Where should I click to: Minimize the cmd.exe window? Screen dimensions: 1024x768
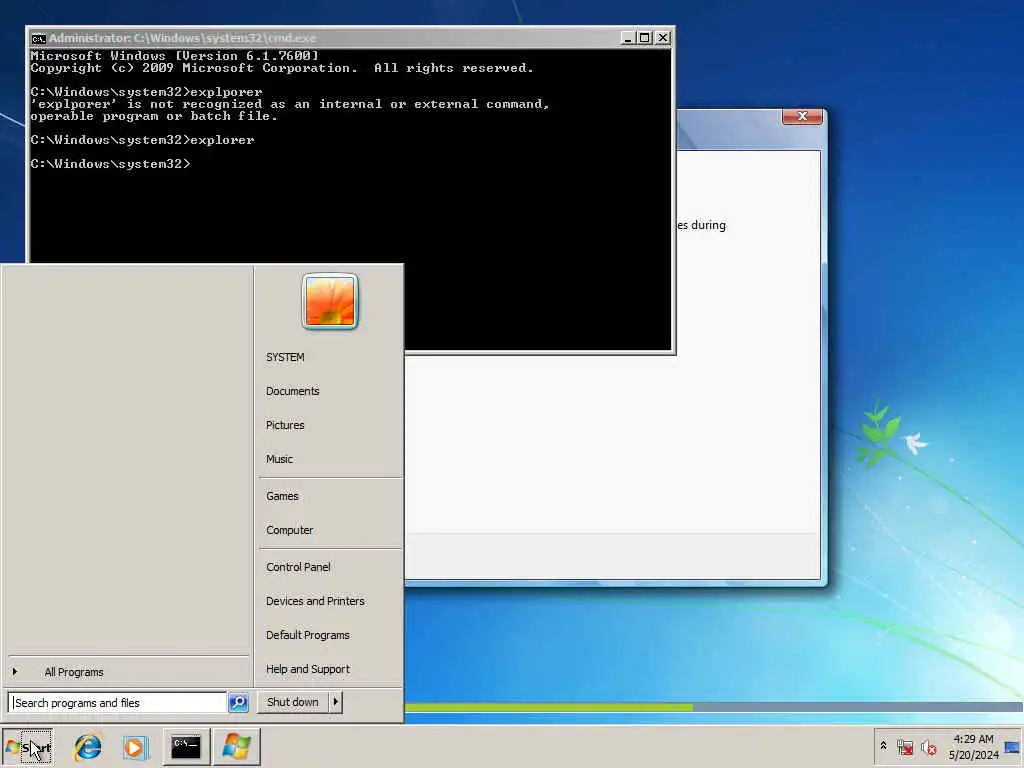coord(628,38)
